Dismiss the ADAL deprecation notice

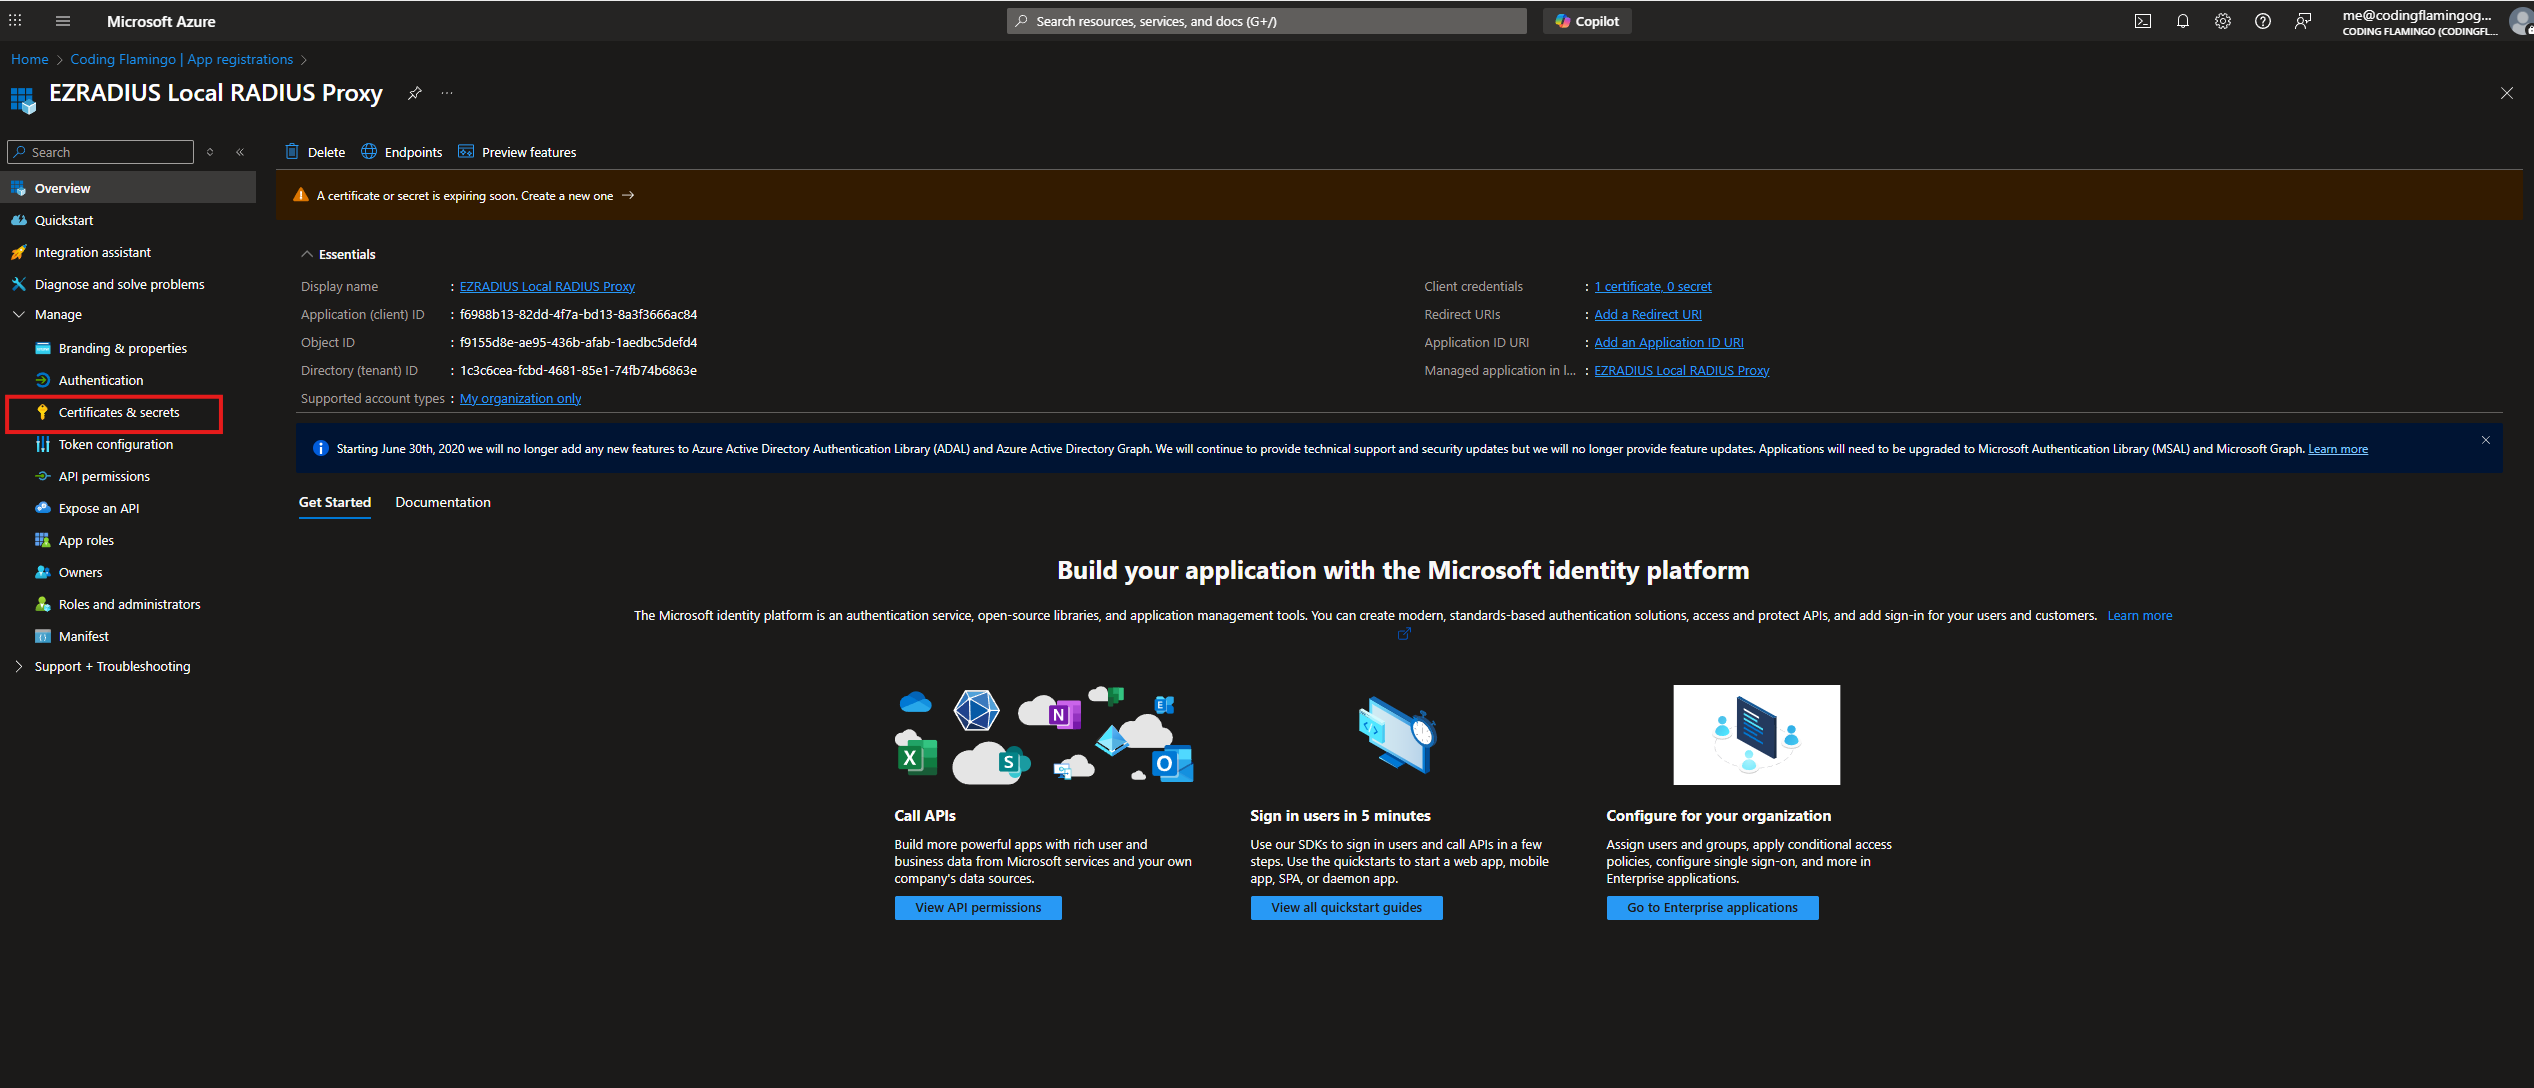(x=2486, y=440)
